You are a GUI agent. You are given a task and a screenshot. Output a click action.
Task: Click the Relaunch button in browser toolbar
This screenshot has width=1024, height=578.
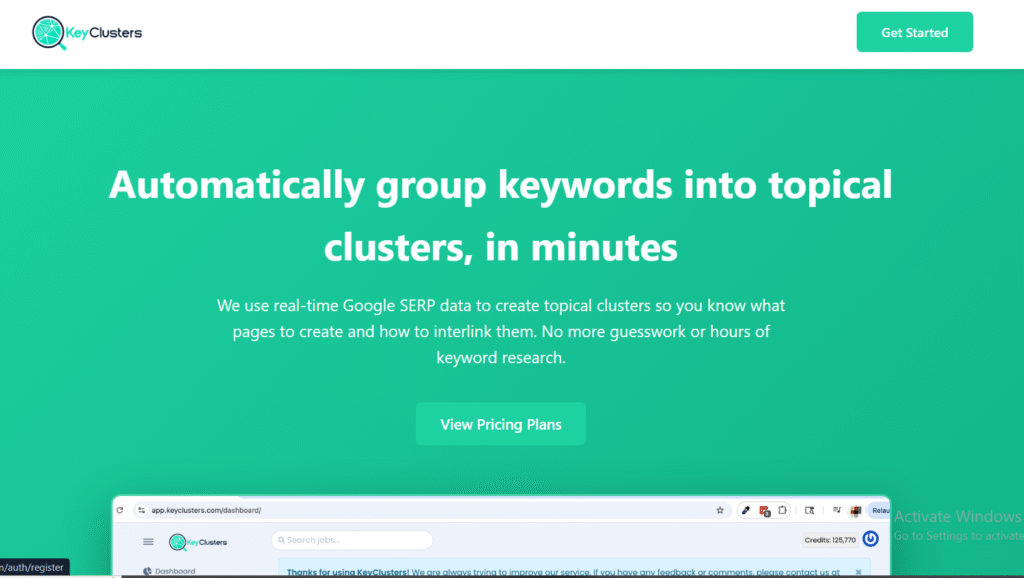880,510
